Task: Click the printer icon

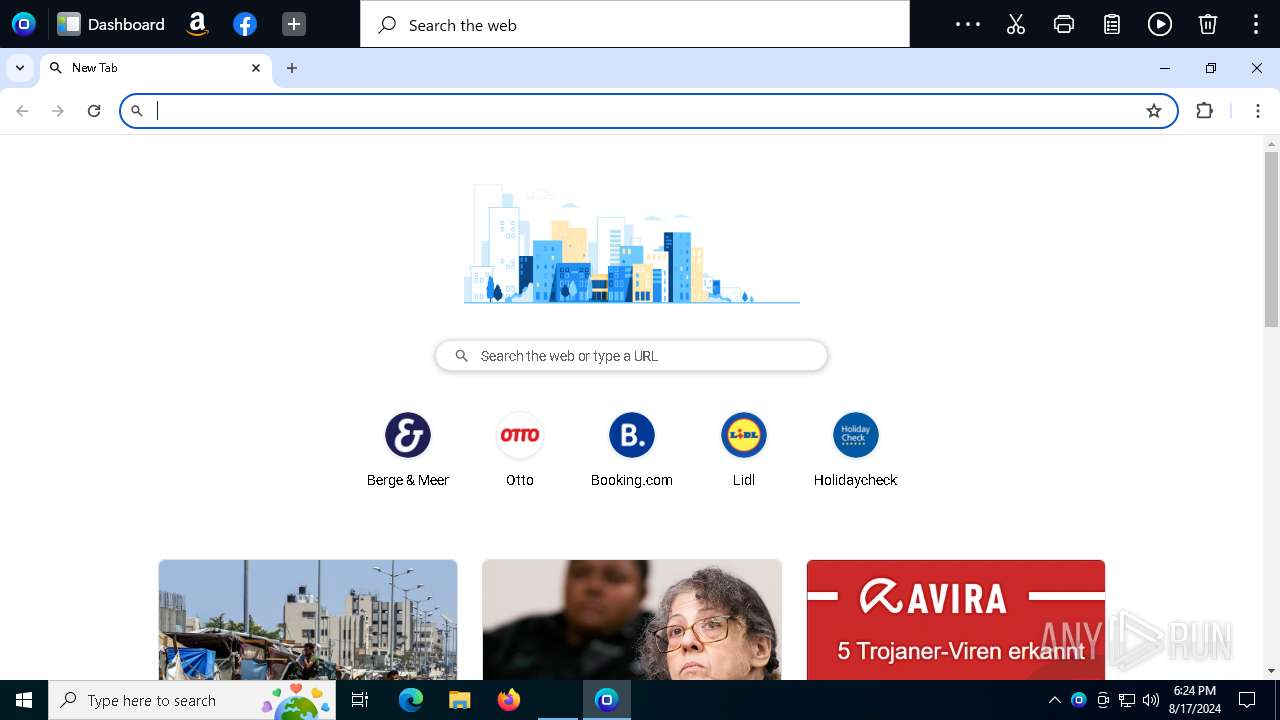Action: point(1064,24)
